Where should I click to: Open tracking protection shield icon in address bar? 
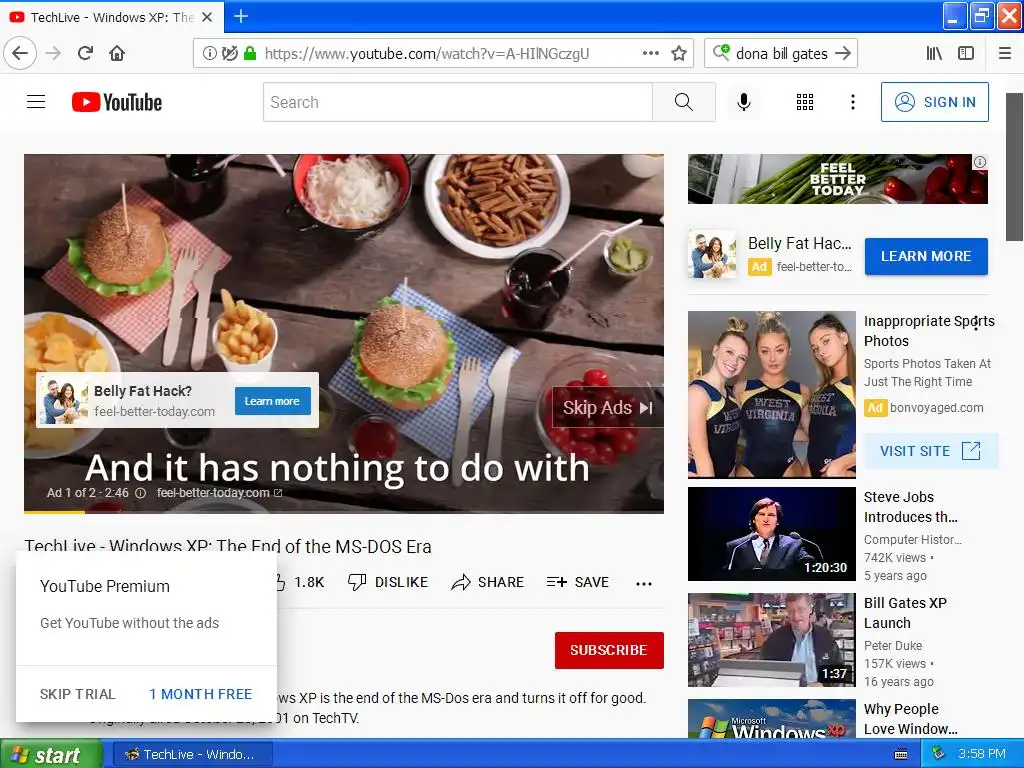pos(229,54)
